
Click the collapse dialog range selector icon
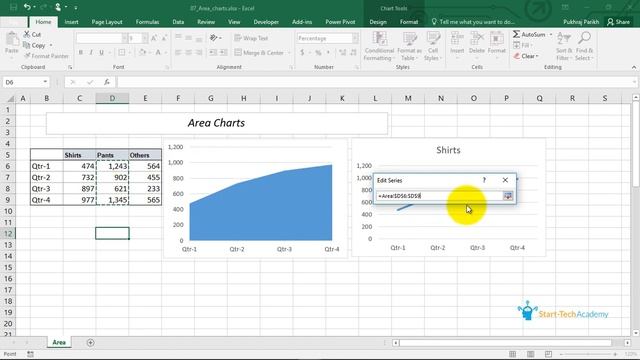coord(508,196)
